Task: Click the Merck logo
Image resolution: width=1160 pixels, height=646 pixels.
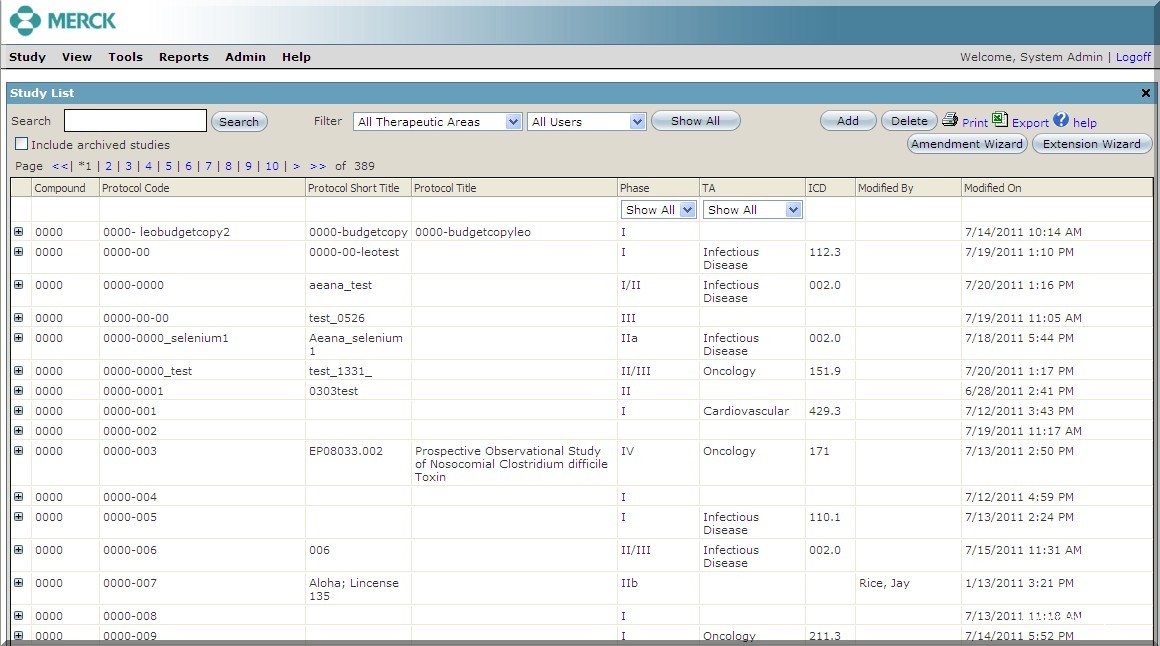Action: (62, 21)
